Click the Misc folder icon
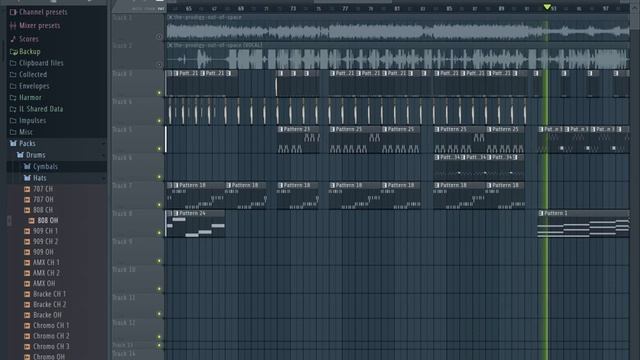The width and height of the screenshot is (640, 360). coord(13,132)
